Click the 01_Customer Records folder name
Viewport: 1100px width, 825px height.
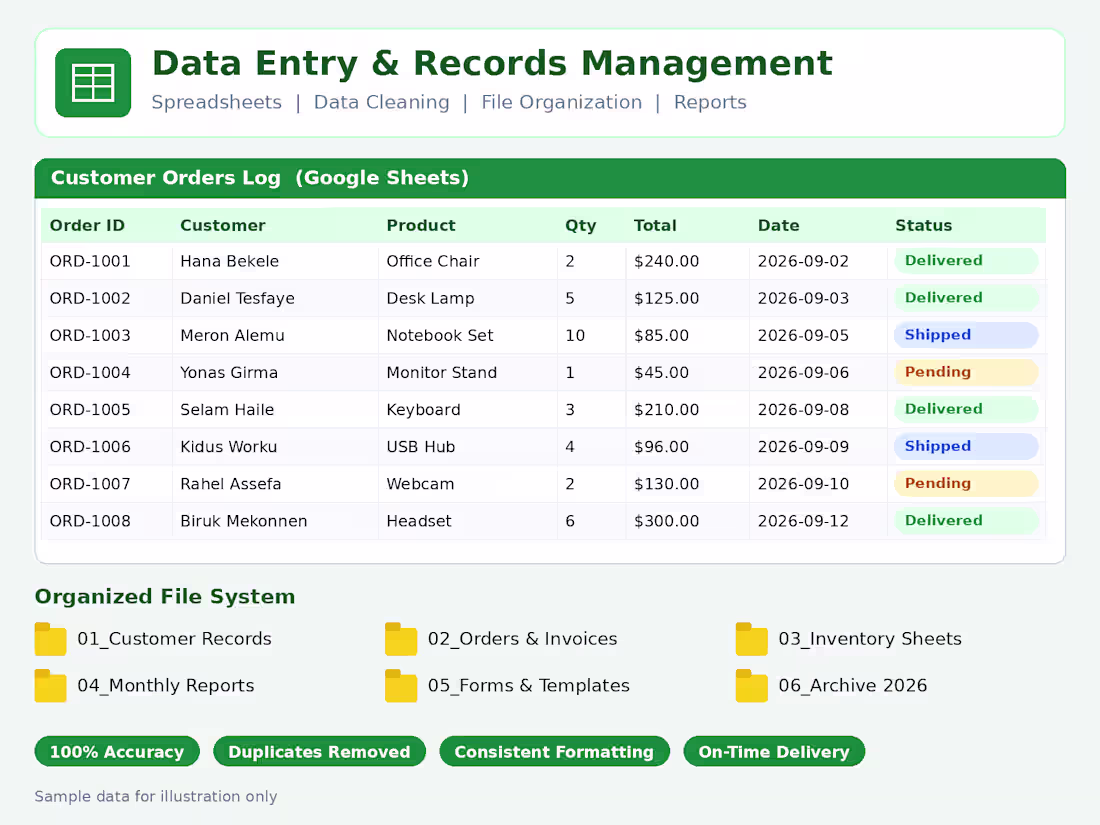pyautogui.click(x=174, y=639)
